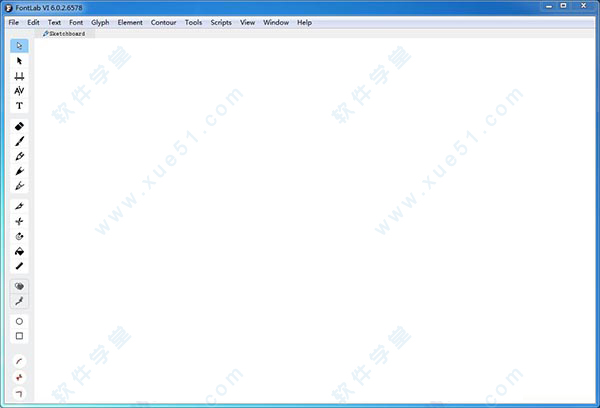The image size is (600, 408).
Task: Select the Text tool
Action: click(x=19, y=106)
